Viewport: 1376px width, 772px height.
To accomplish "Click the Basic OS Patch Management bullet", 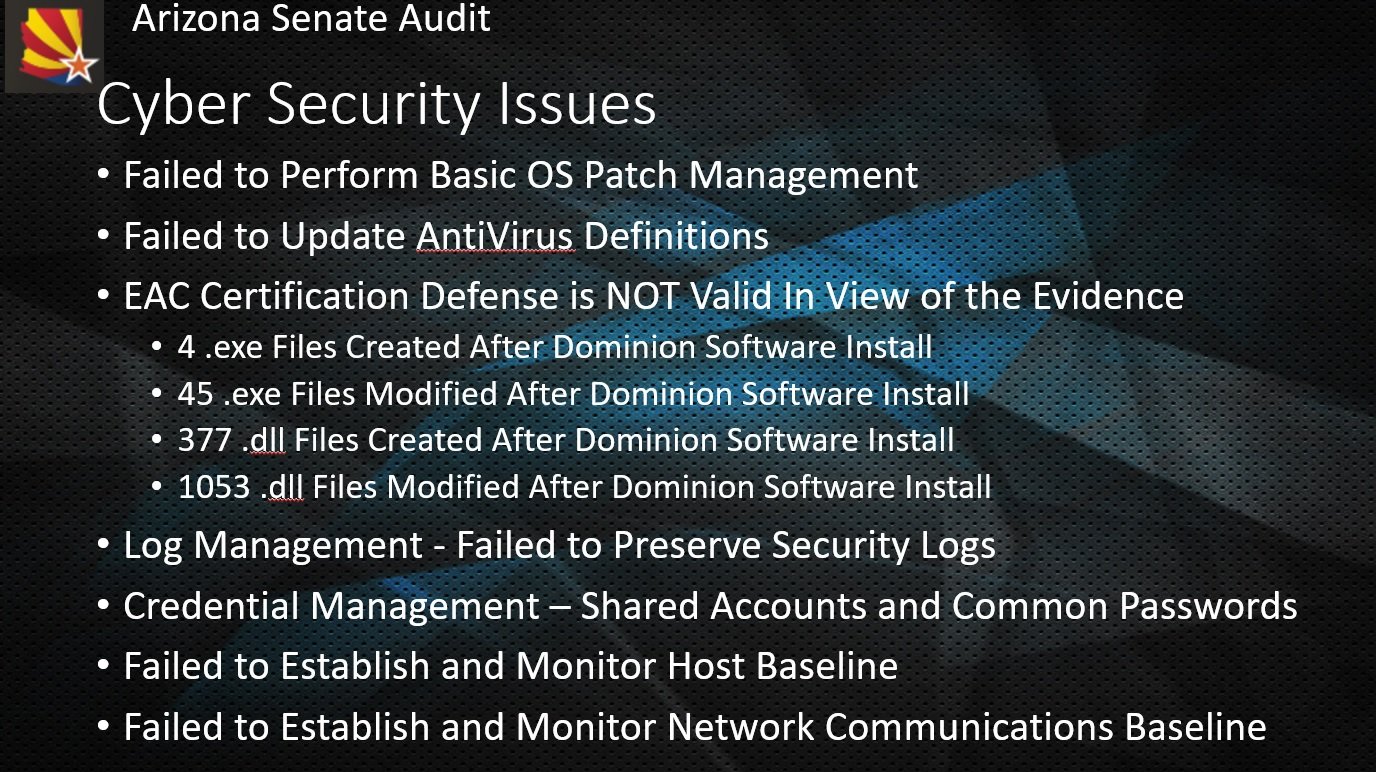I will (520, 176).
